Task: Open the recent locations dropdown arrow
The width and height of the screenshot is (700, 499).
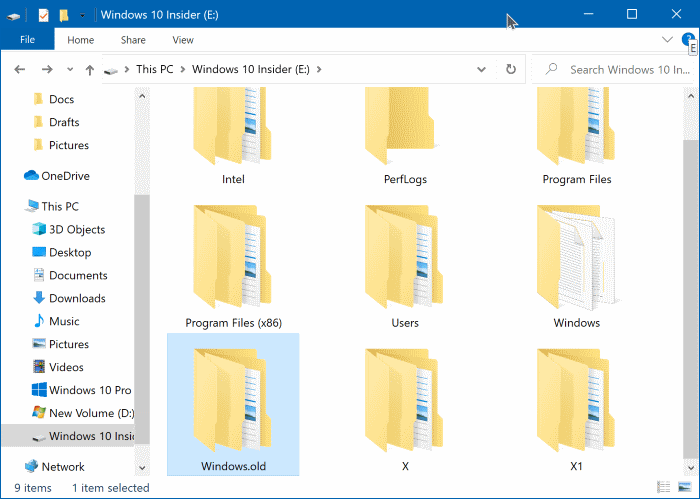Action: point(70,70)
